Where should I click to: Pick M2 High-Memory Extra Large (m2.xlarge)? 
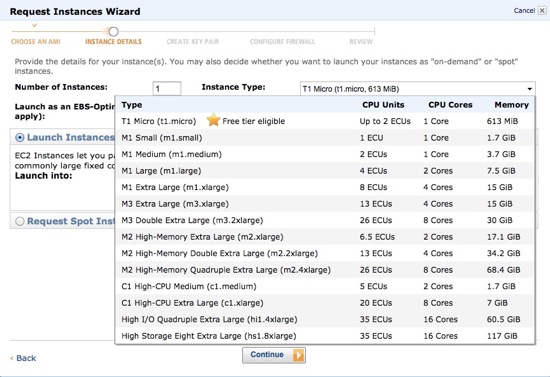(324, 237)
